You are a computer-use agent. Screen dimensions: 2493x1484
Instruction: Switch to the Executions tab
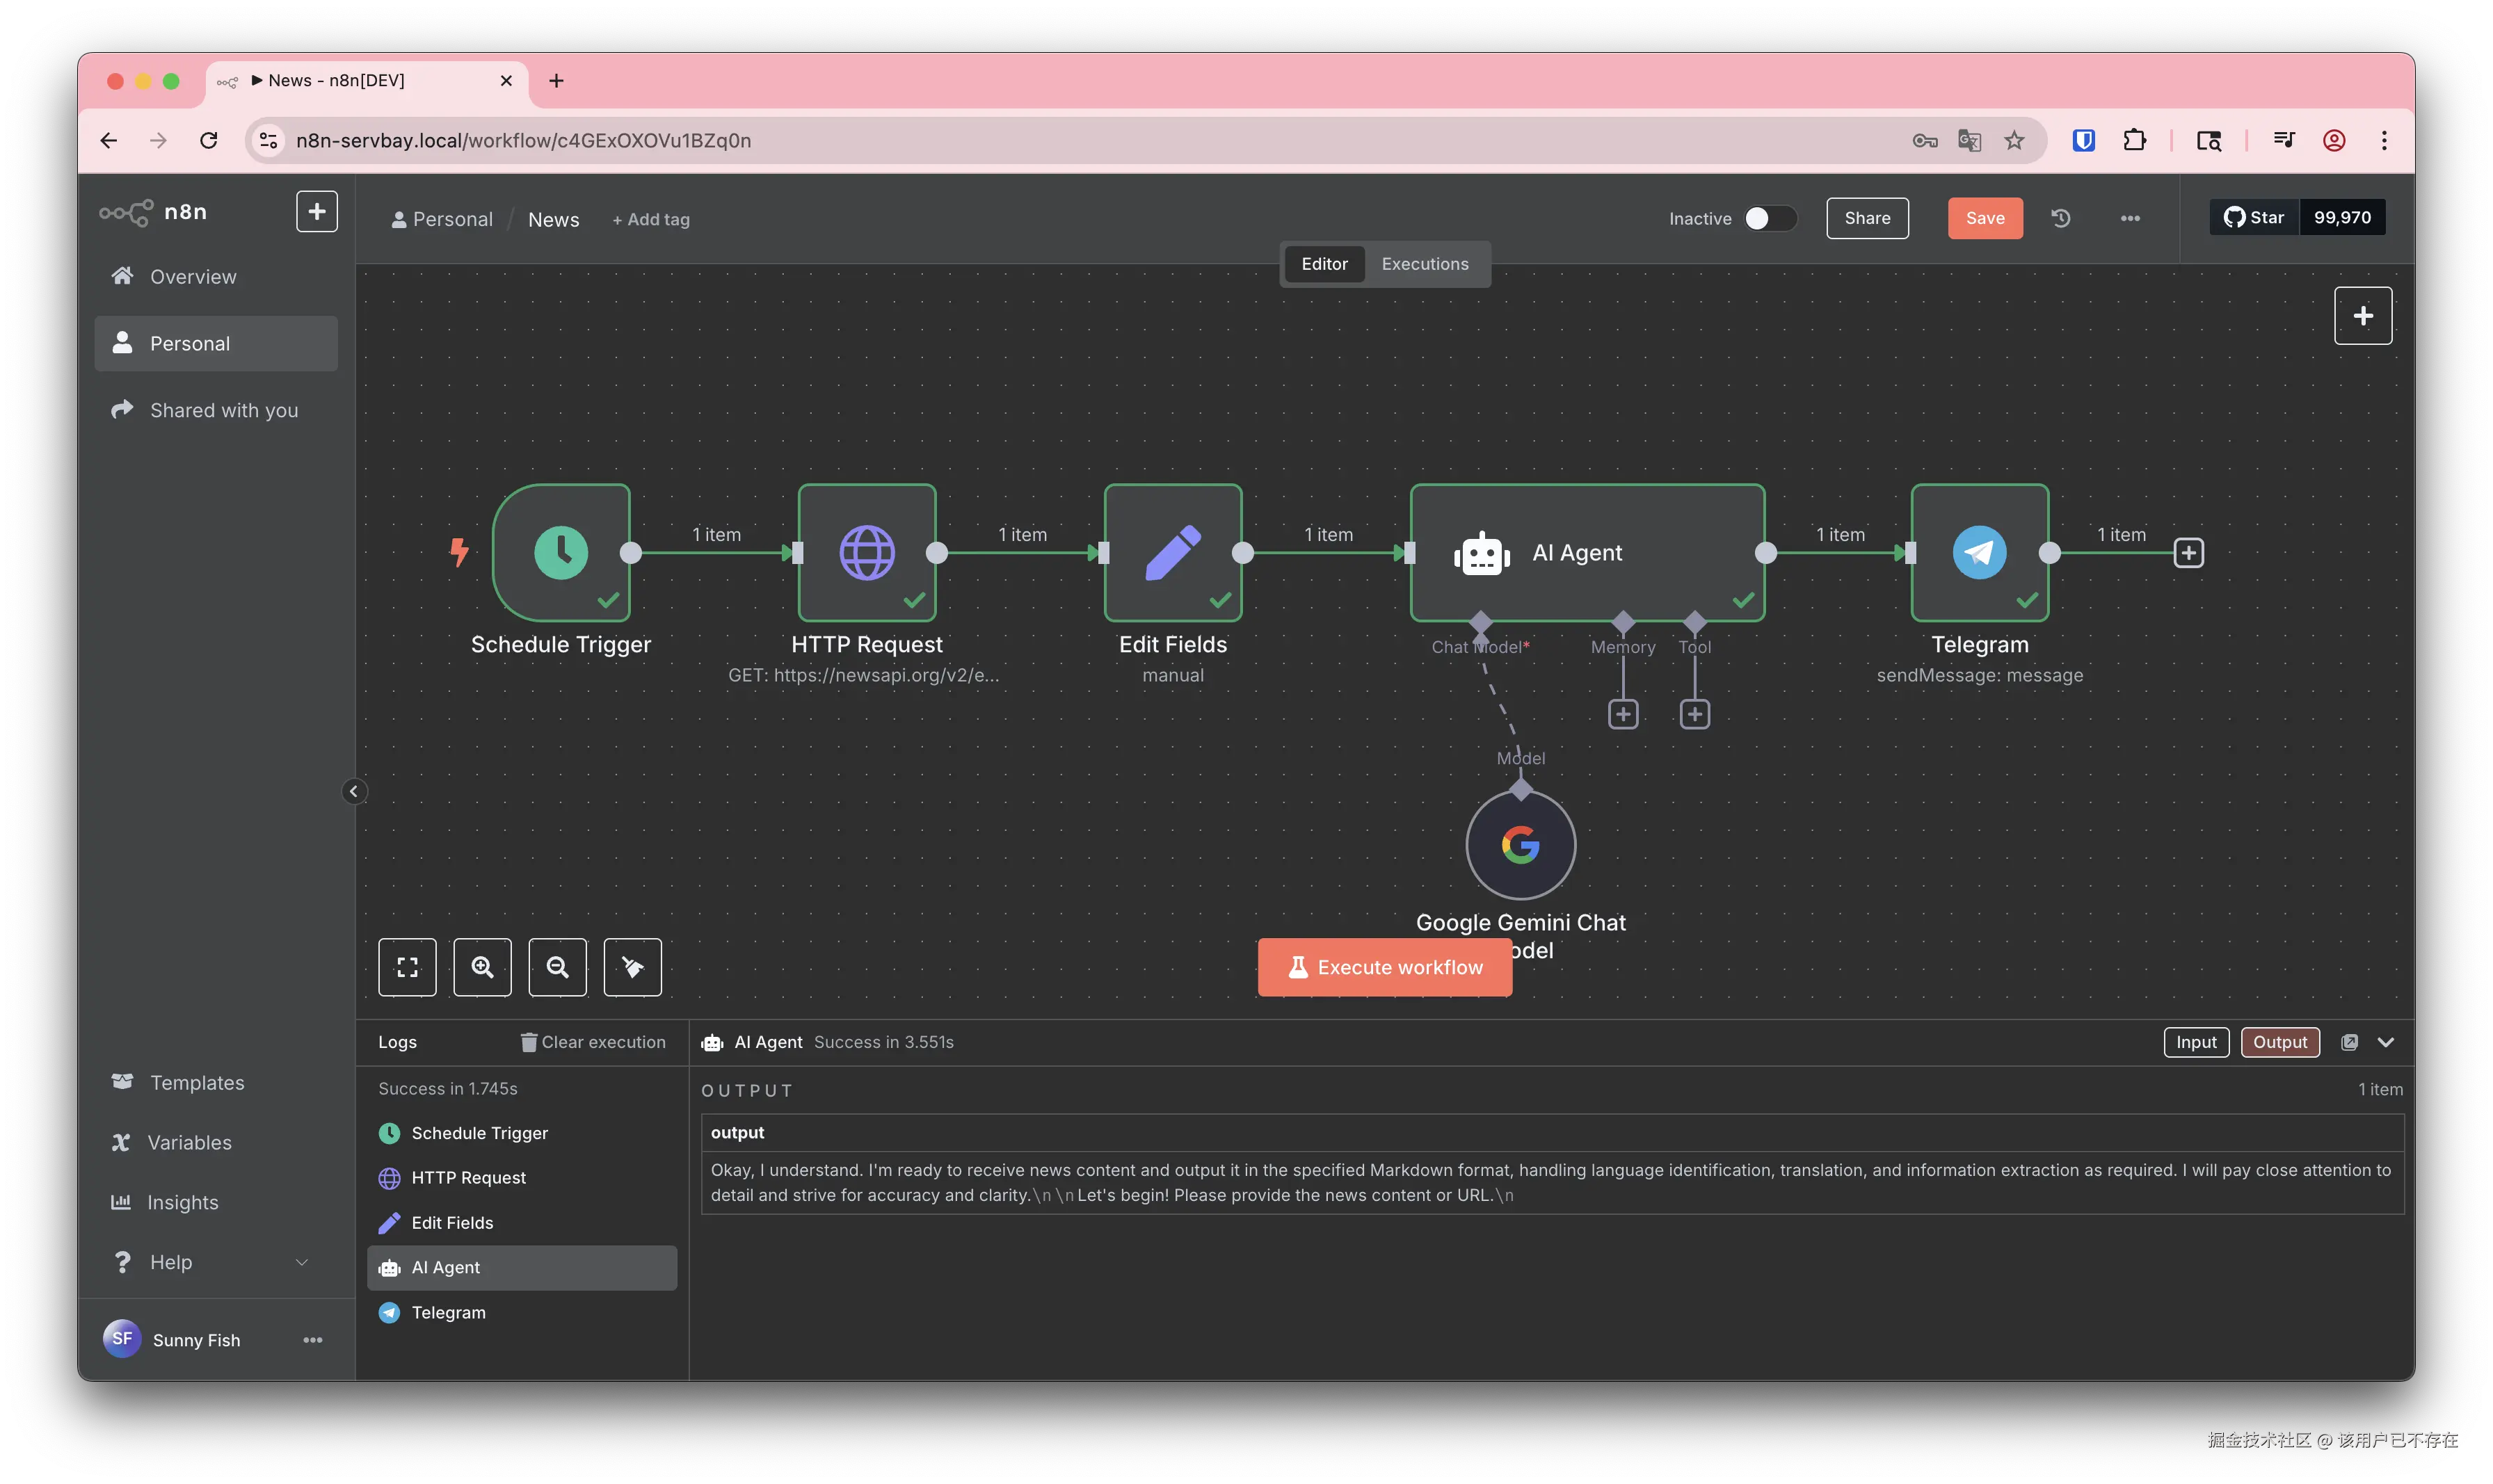click(1424, 264)
